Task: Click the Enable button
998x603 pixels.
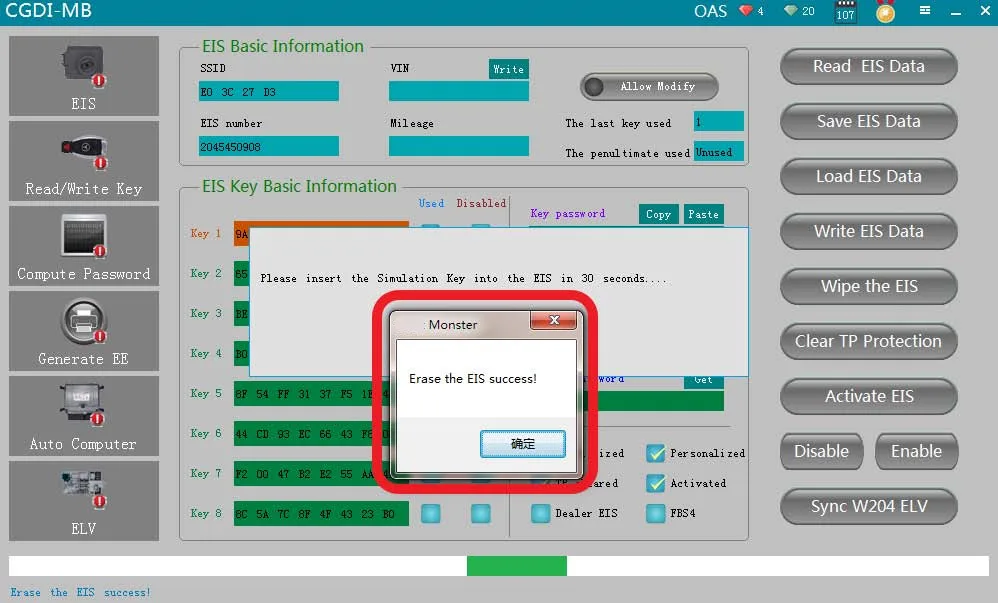Action: pyautogui.click(x=916, y=451)
